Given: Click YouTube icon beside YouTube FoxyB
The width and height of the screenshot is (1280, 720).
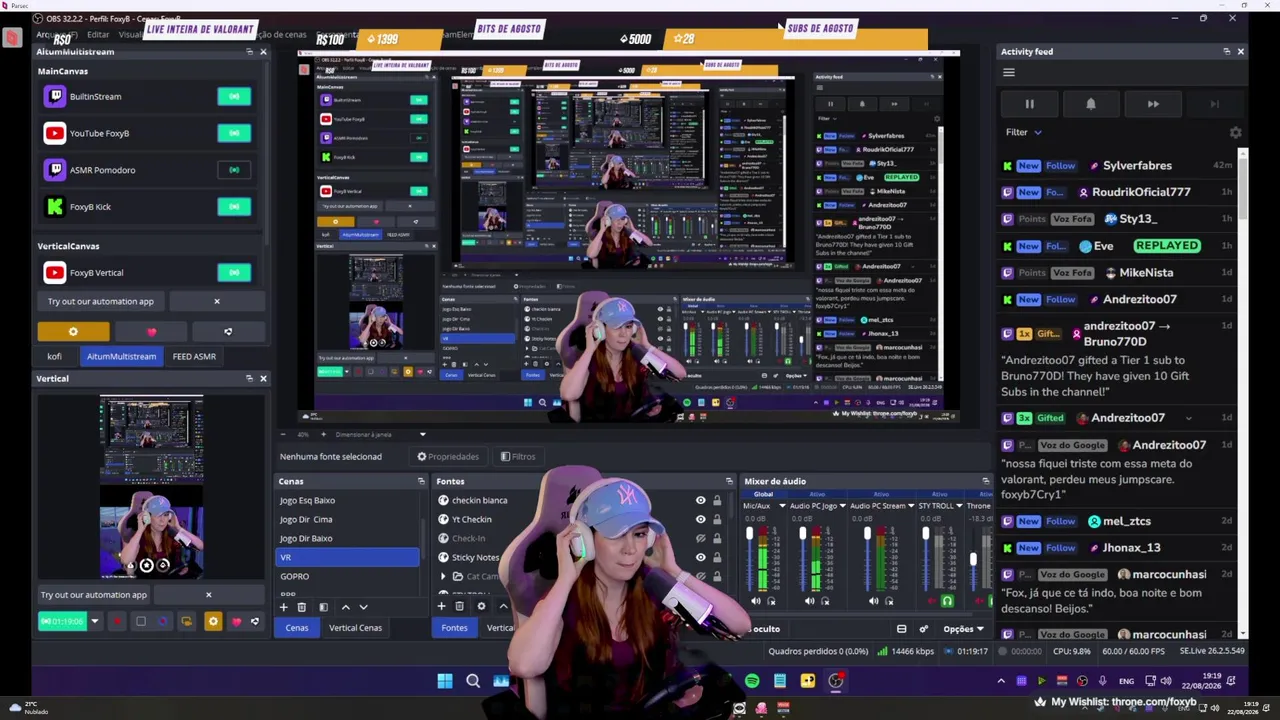Looking at the screenshot, I should 55,133.
